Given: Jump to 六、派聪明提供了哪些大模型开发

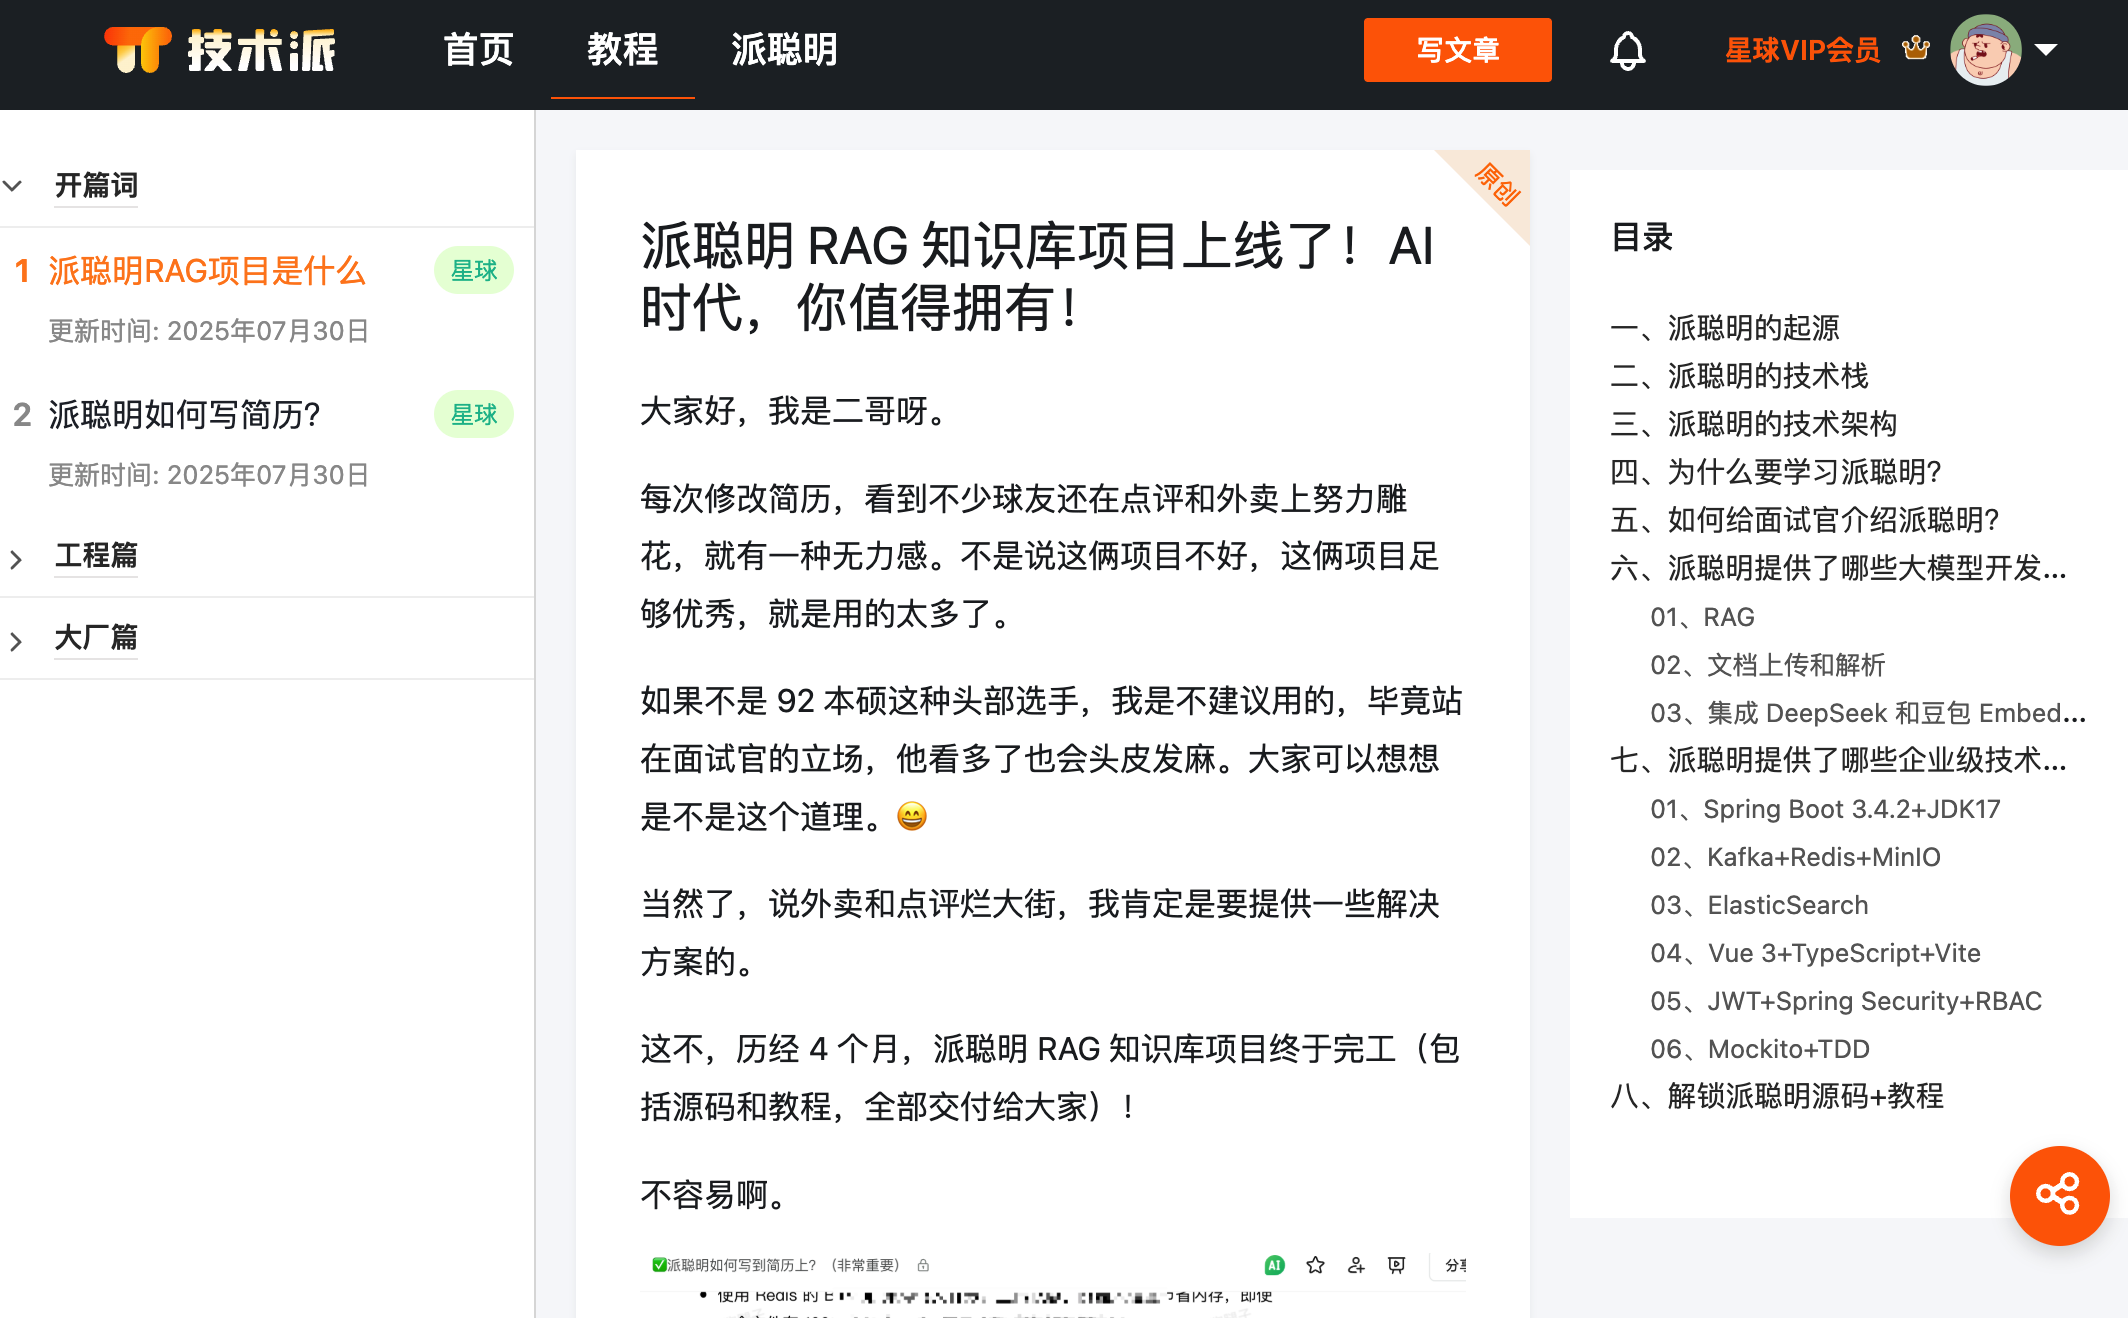Looking at the screenshot, I should click(x=1838, y=567).
